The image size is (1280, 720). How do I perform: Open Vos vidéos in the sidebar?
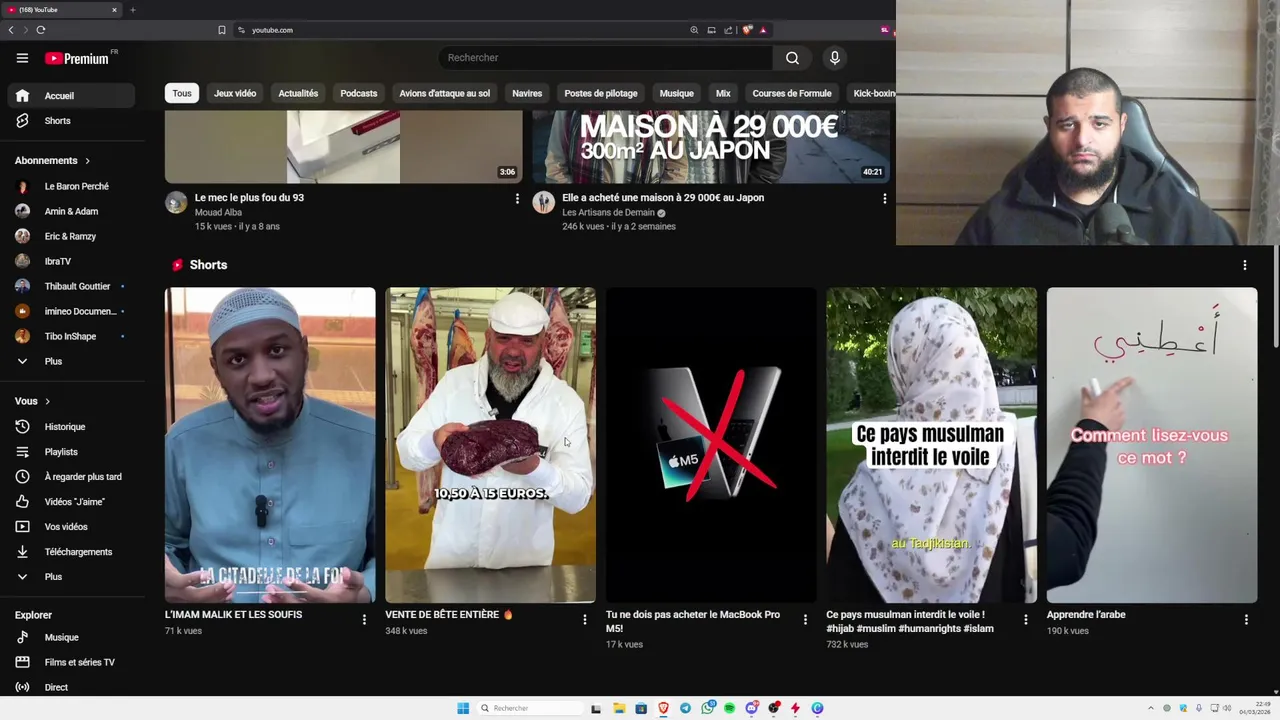point(70,527)
